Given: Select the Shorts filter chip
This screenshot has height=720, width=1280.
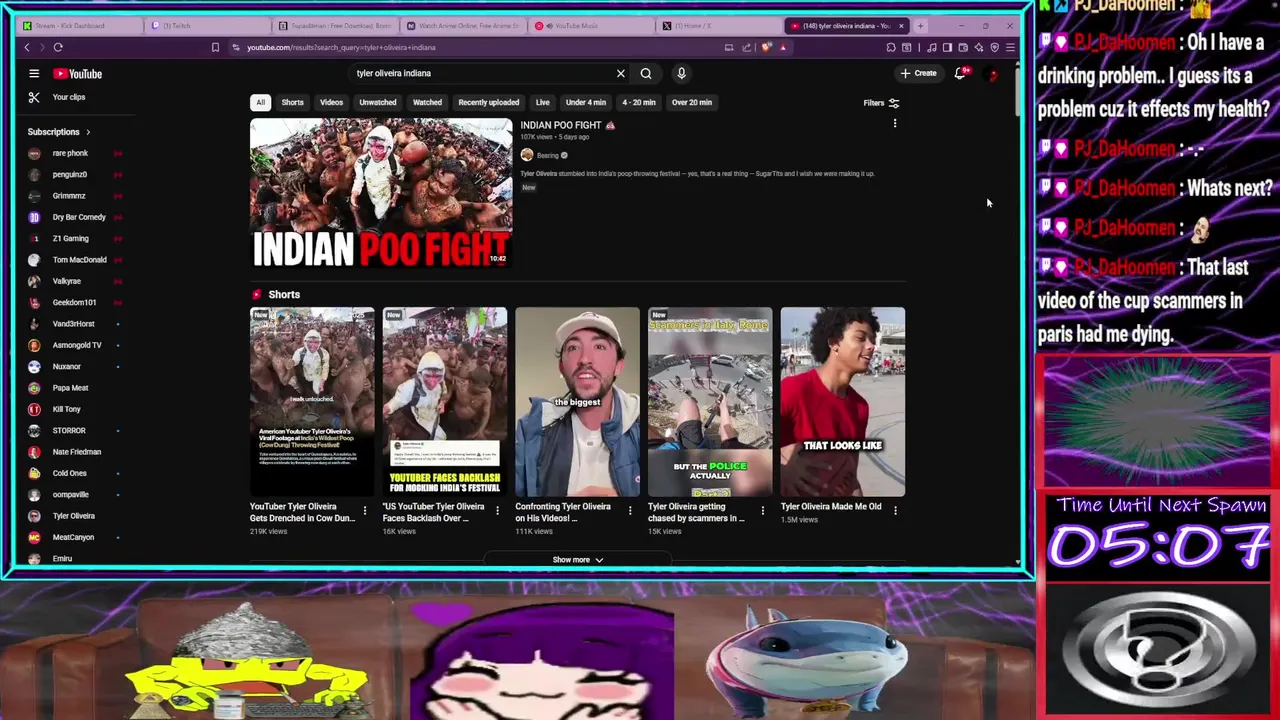Looking at the screenshot, I should point(292,102).
